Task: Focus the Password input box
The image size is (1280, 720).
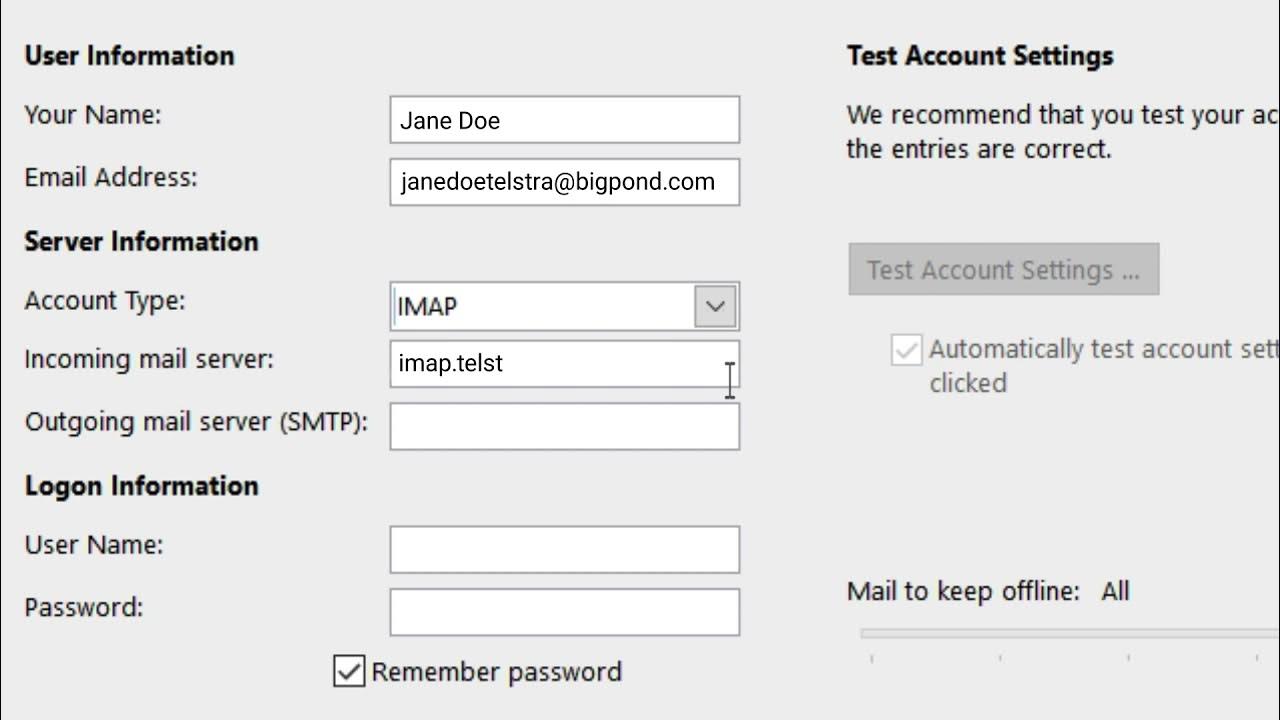Action: coord(564,612)
